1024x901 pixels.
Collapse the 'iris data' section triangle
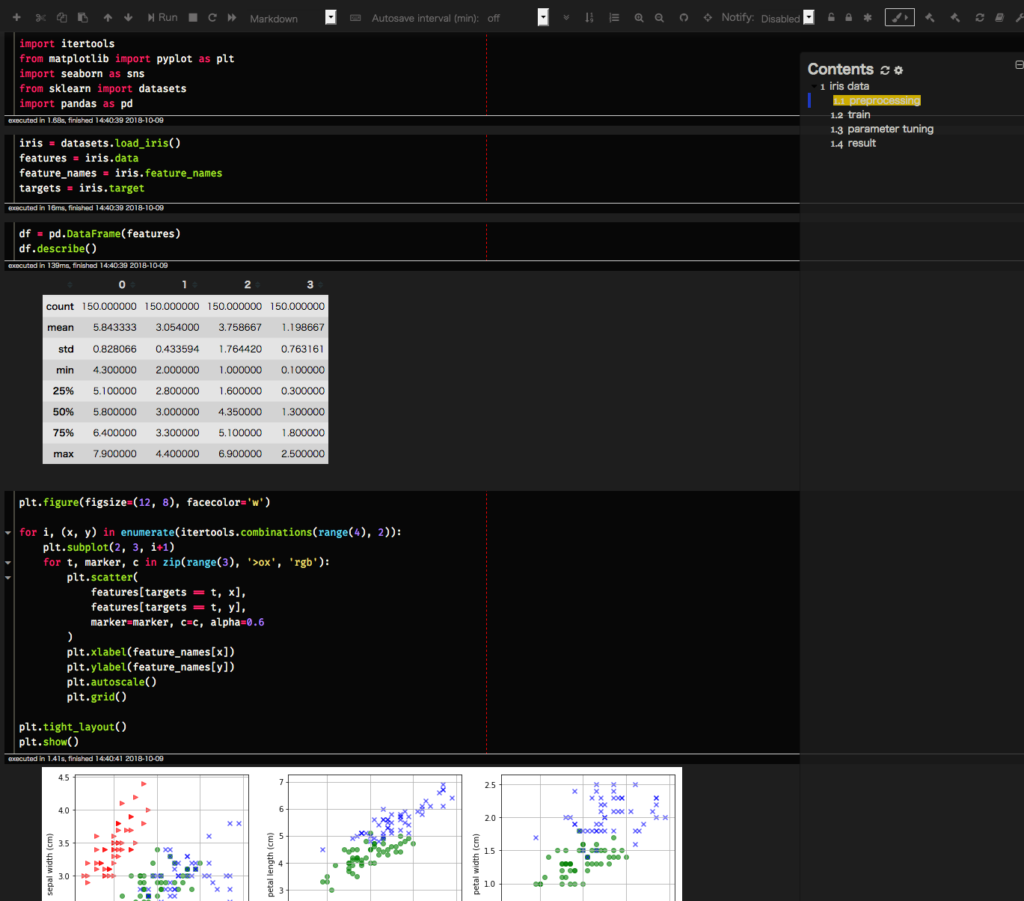(x=814, y=86)
